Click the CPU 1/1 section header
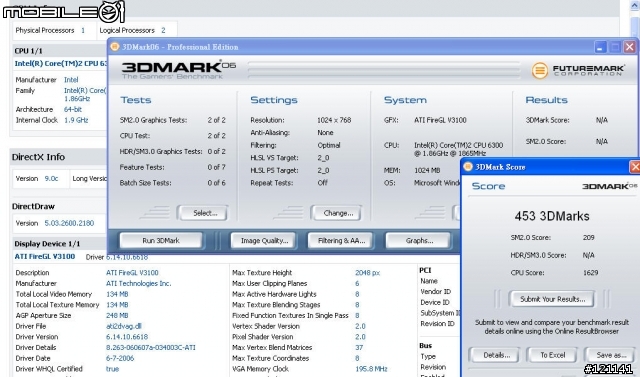The width and height of the screenshot is (640, 377). point(29,51)
